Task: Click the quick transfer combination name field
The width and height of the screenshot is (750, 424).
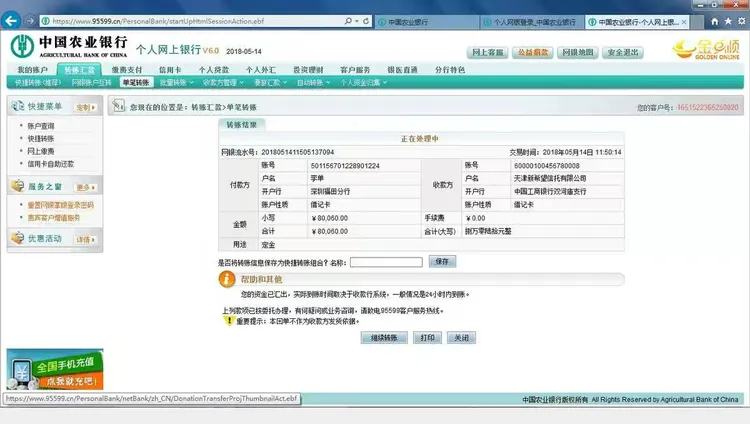Action: click(386, 262)
